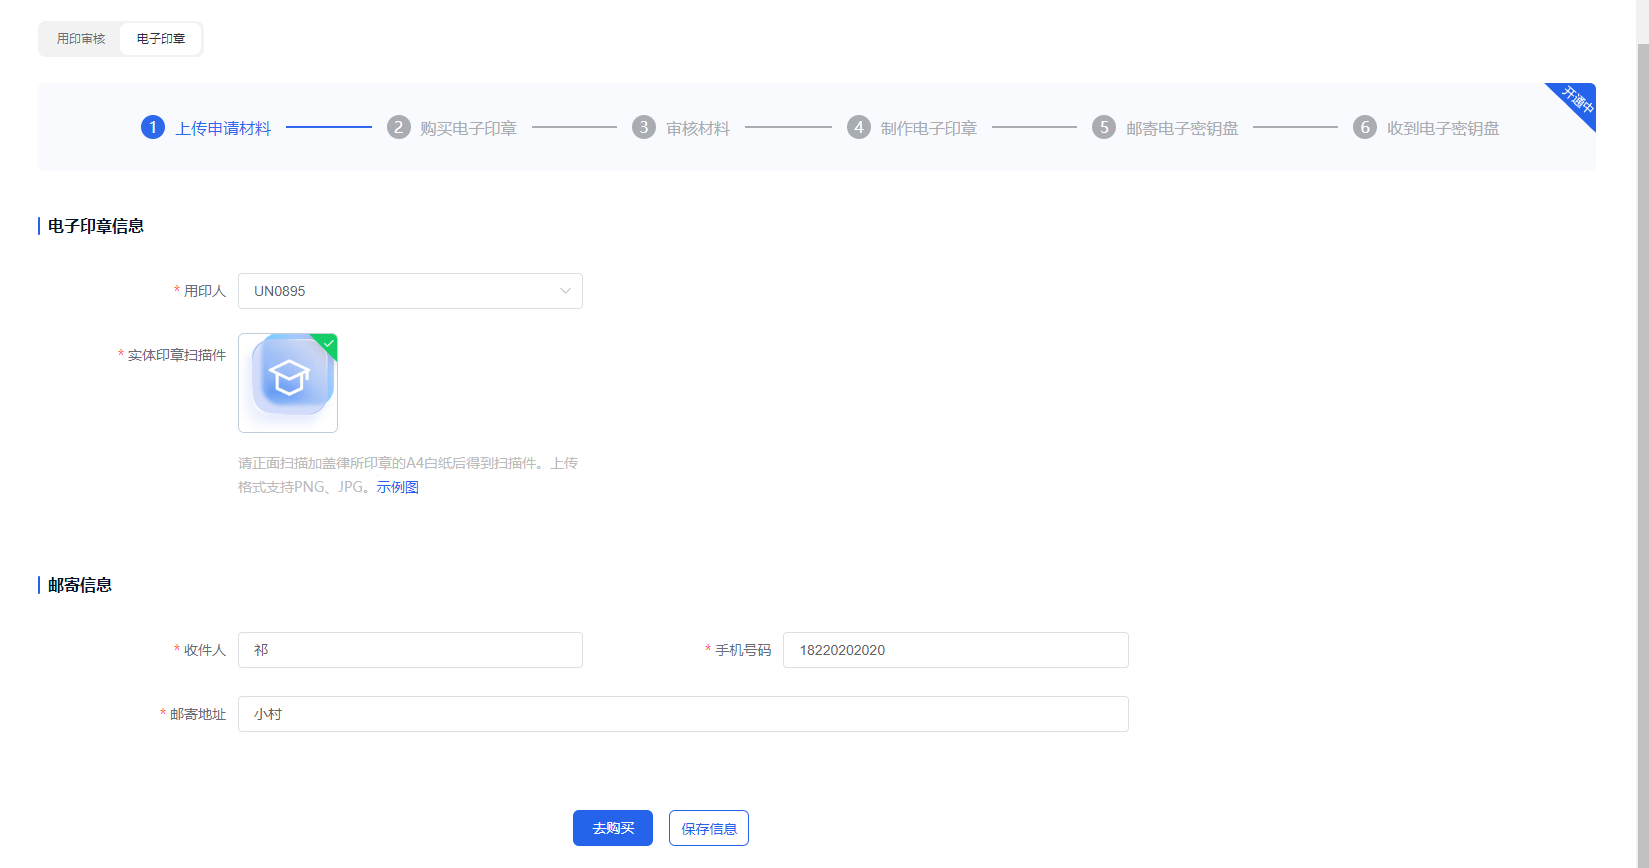1649x868 pixels.
Task: Click the 邮寄电子密钥盘 step label
Action: pos(1182,128)
